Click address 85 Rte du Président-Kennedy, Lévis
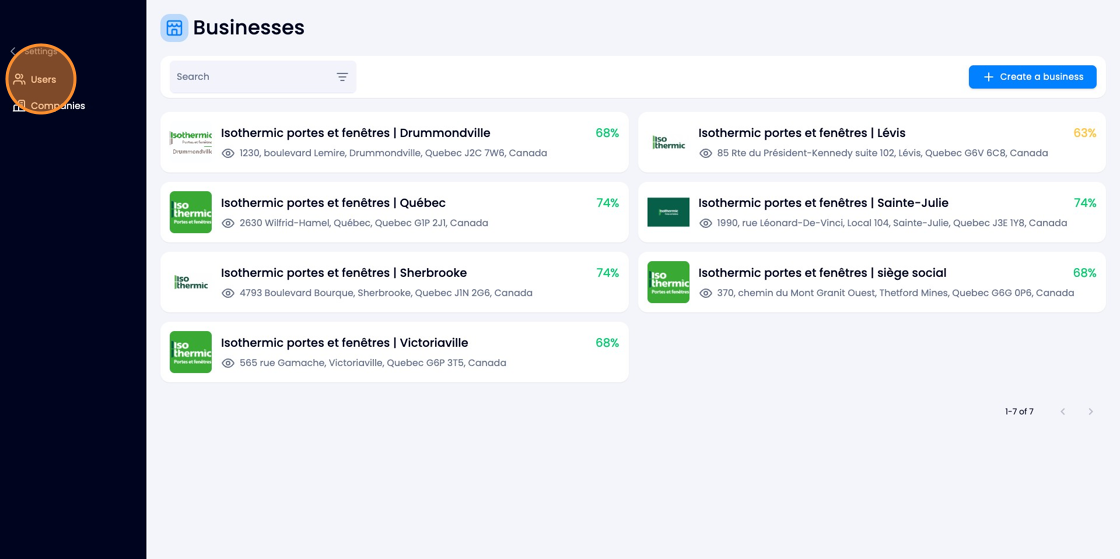The width and height of the screenshot is (1120, 559). point(882,153)
